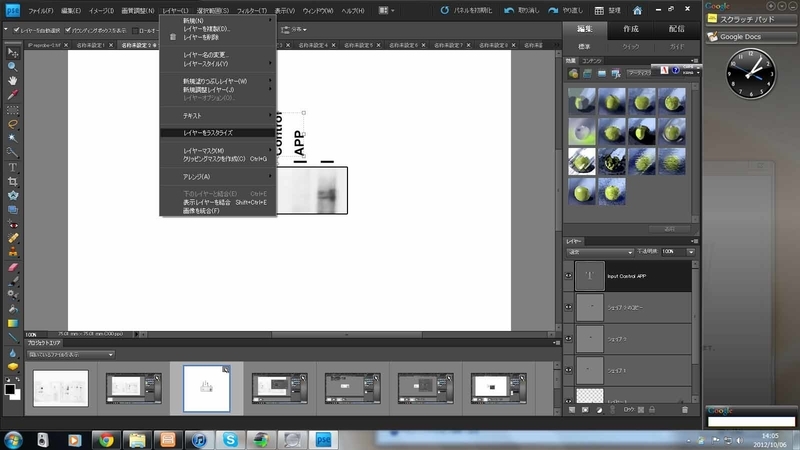Open the 'フィルター(T)' menu
This screenshot has width=800, height=450.
pyautogui.click(x=252, y=11)
